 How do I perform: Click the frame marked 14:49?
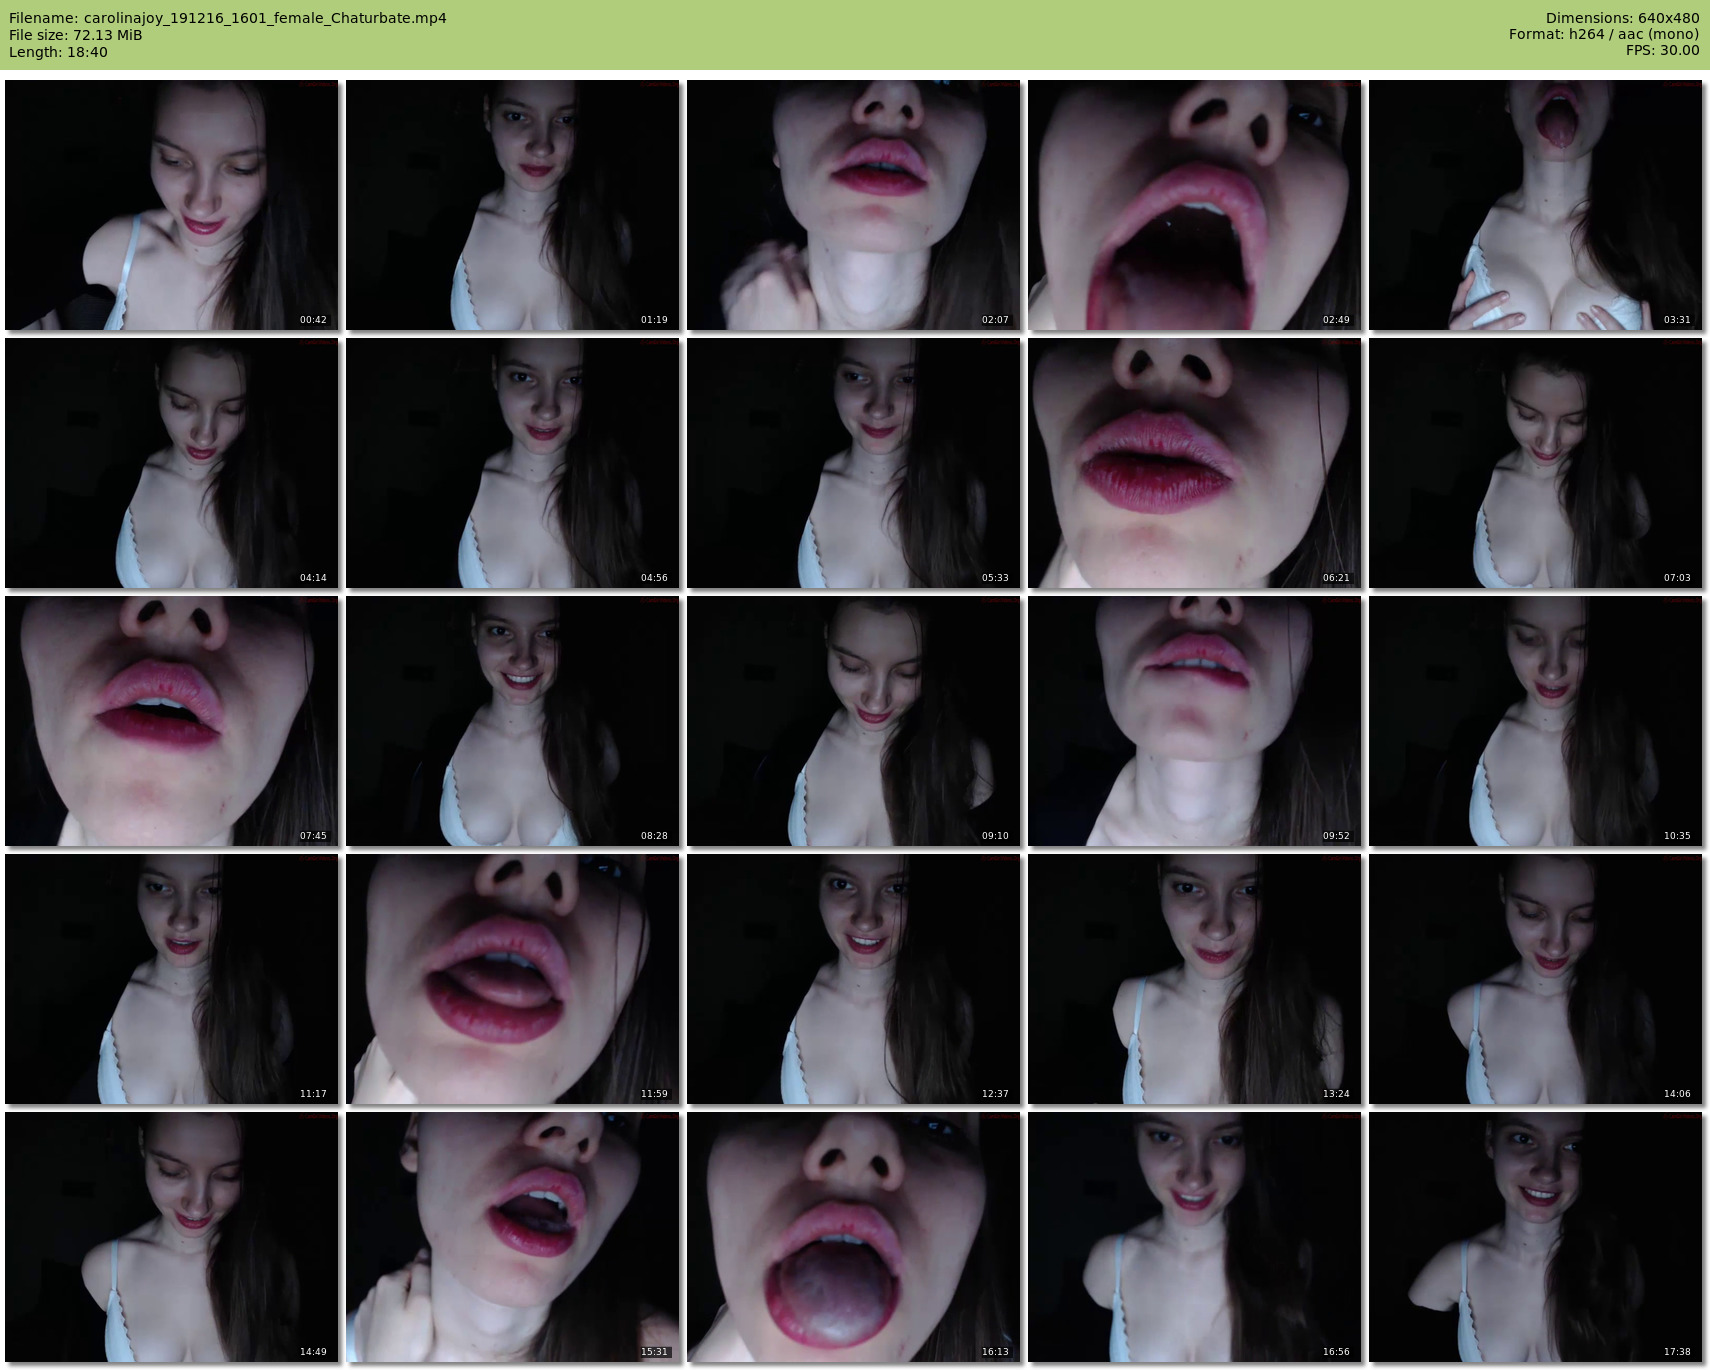(171, 1237)
